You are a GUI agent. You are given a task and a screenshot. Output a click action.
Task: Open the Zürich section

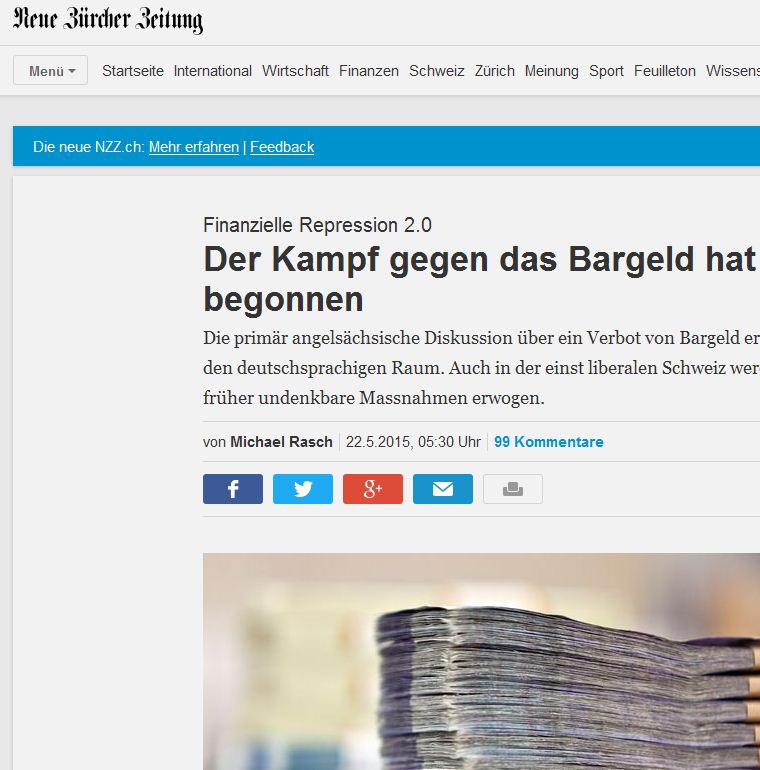click(x=494, y=71)
